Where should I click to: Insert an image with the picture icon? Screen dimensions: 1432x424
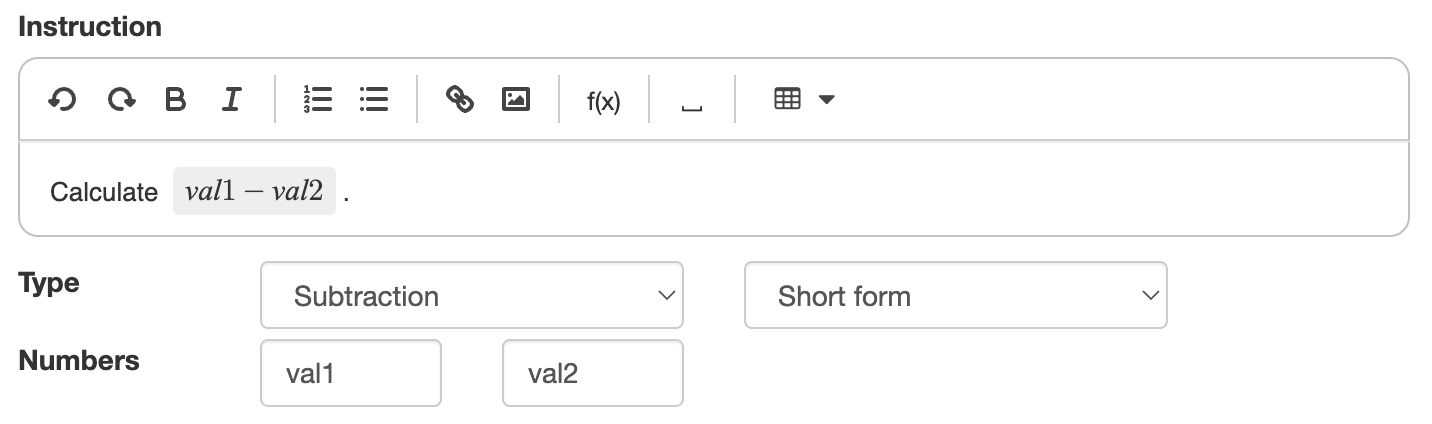click(x=515, y=100)
